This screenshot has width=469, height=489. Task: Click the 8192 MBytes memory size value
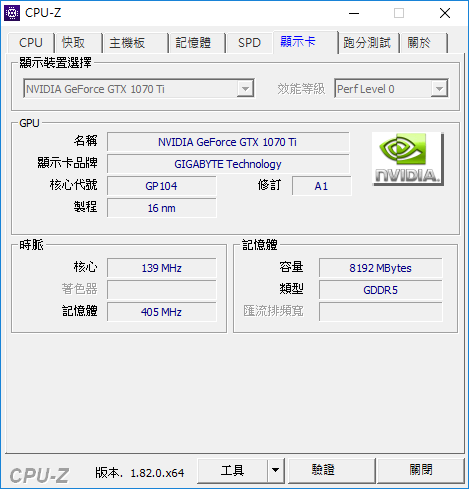(381, 268)
